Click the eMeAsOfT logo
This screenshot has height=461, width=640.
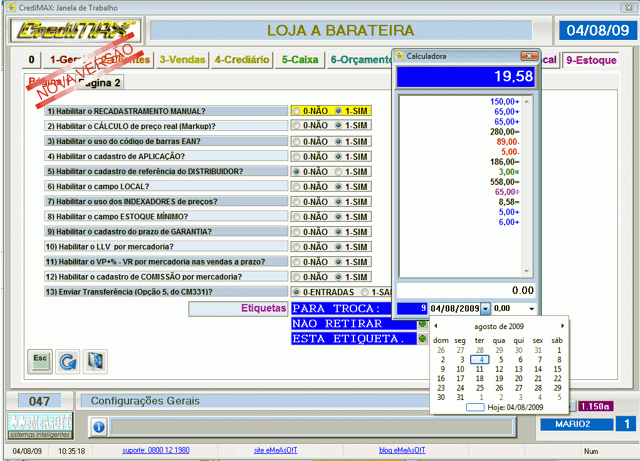tap(39, 424)
